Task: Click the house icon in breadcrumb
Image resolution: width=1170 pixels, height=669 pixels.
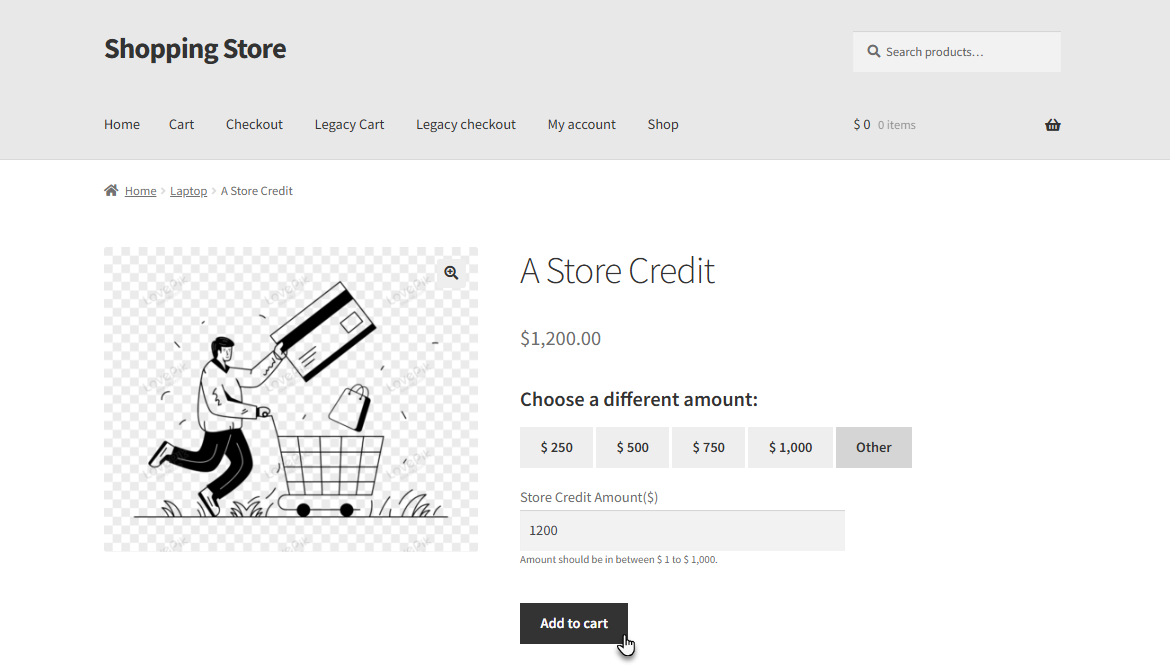Action: coord(111,190)
